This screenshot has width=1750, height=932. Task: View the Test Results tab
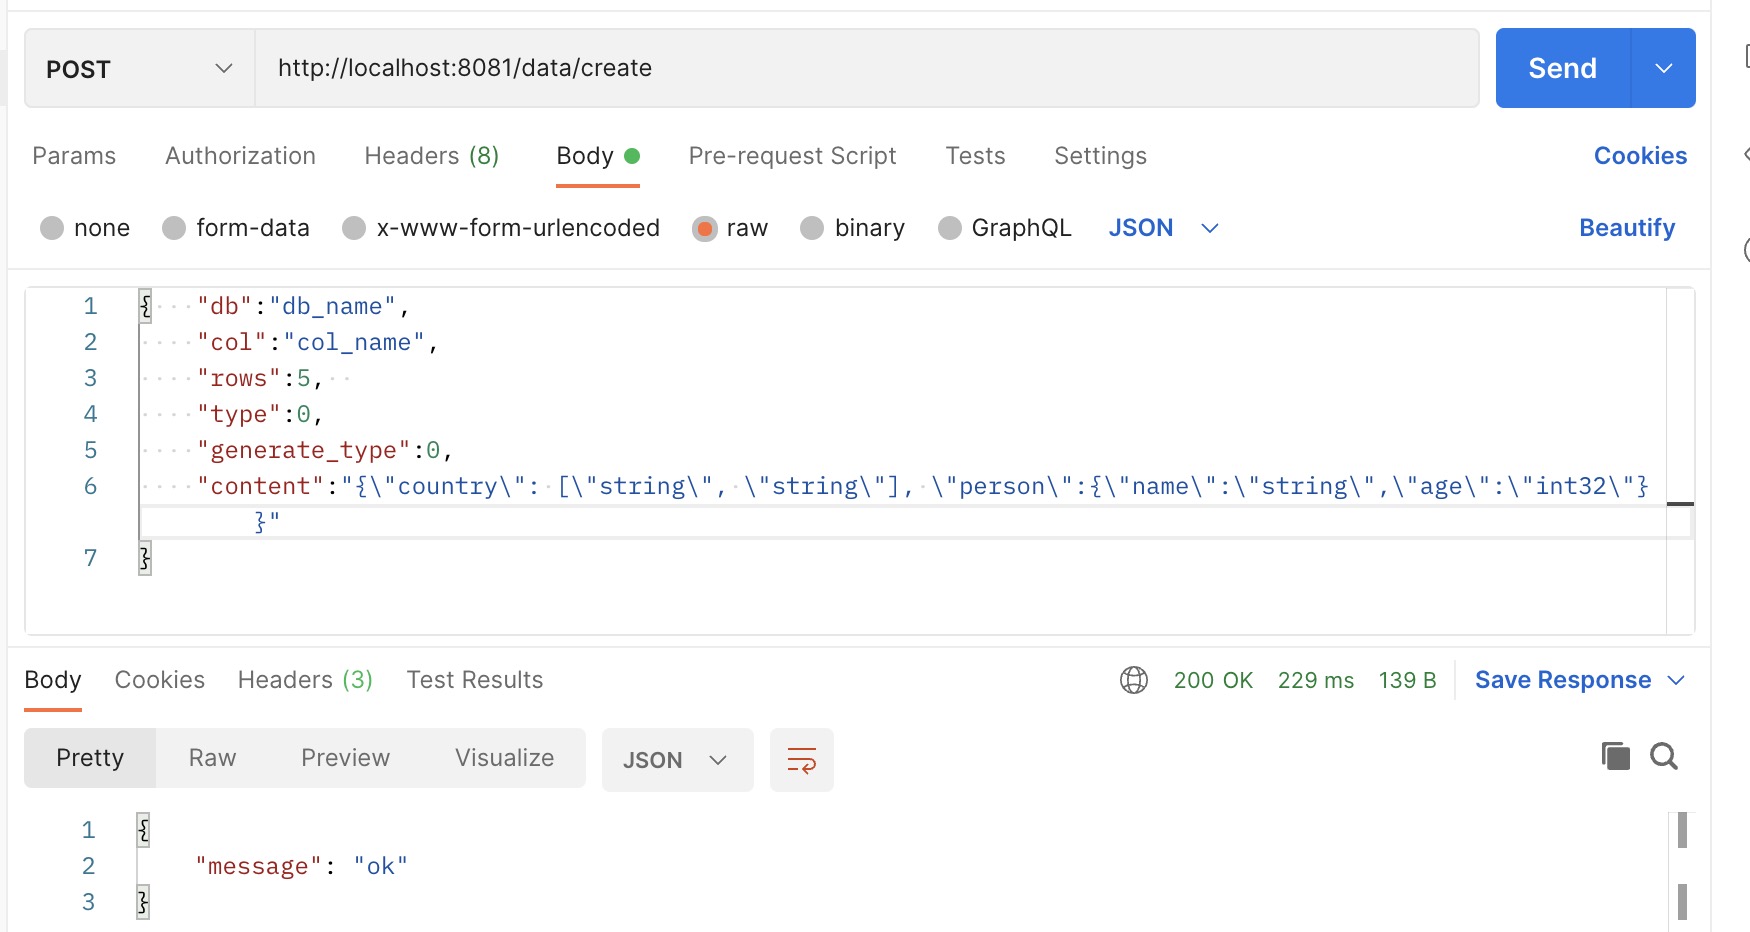(x=475, y=680)
